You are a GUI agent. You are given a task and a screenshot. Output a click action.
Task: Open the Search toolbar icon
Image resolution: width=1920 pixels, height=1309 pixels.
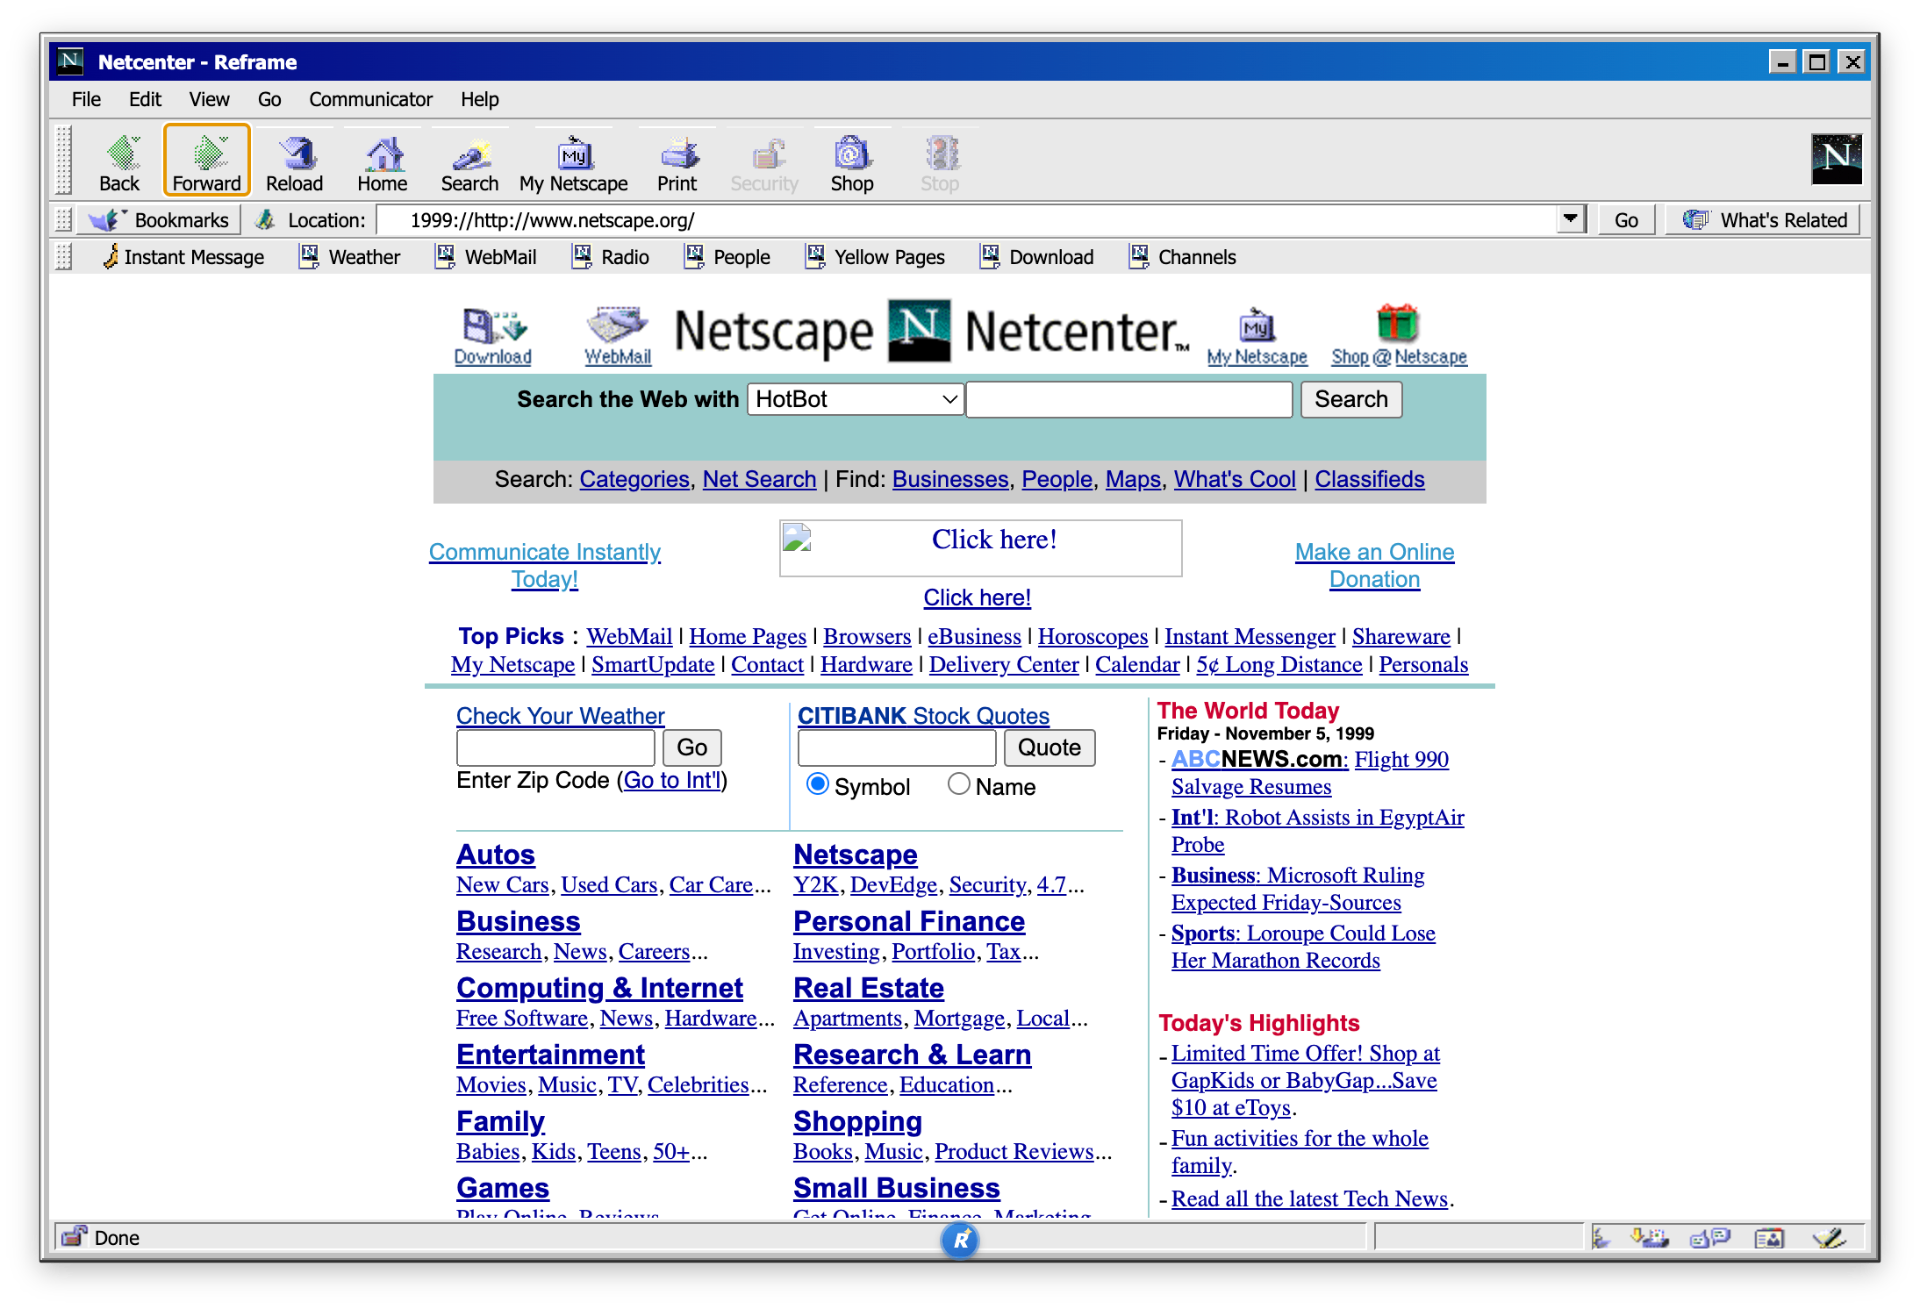point(470,162)
